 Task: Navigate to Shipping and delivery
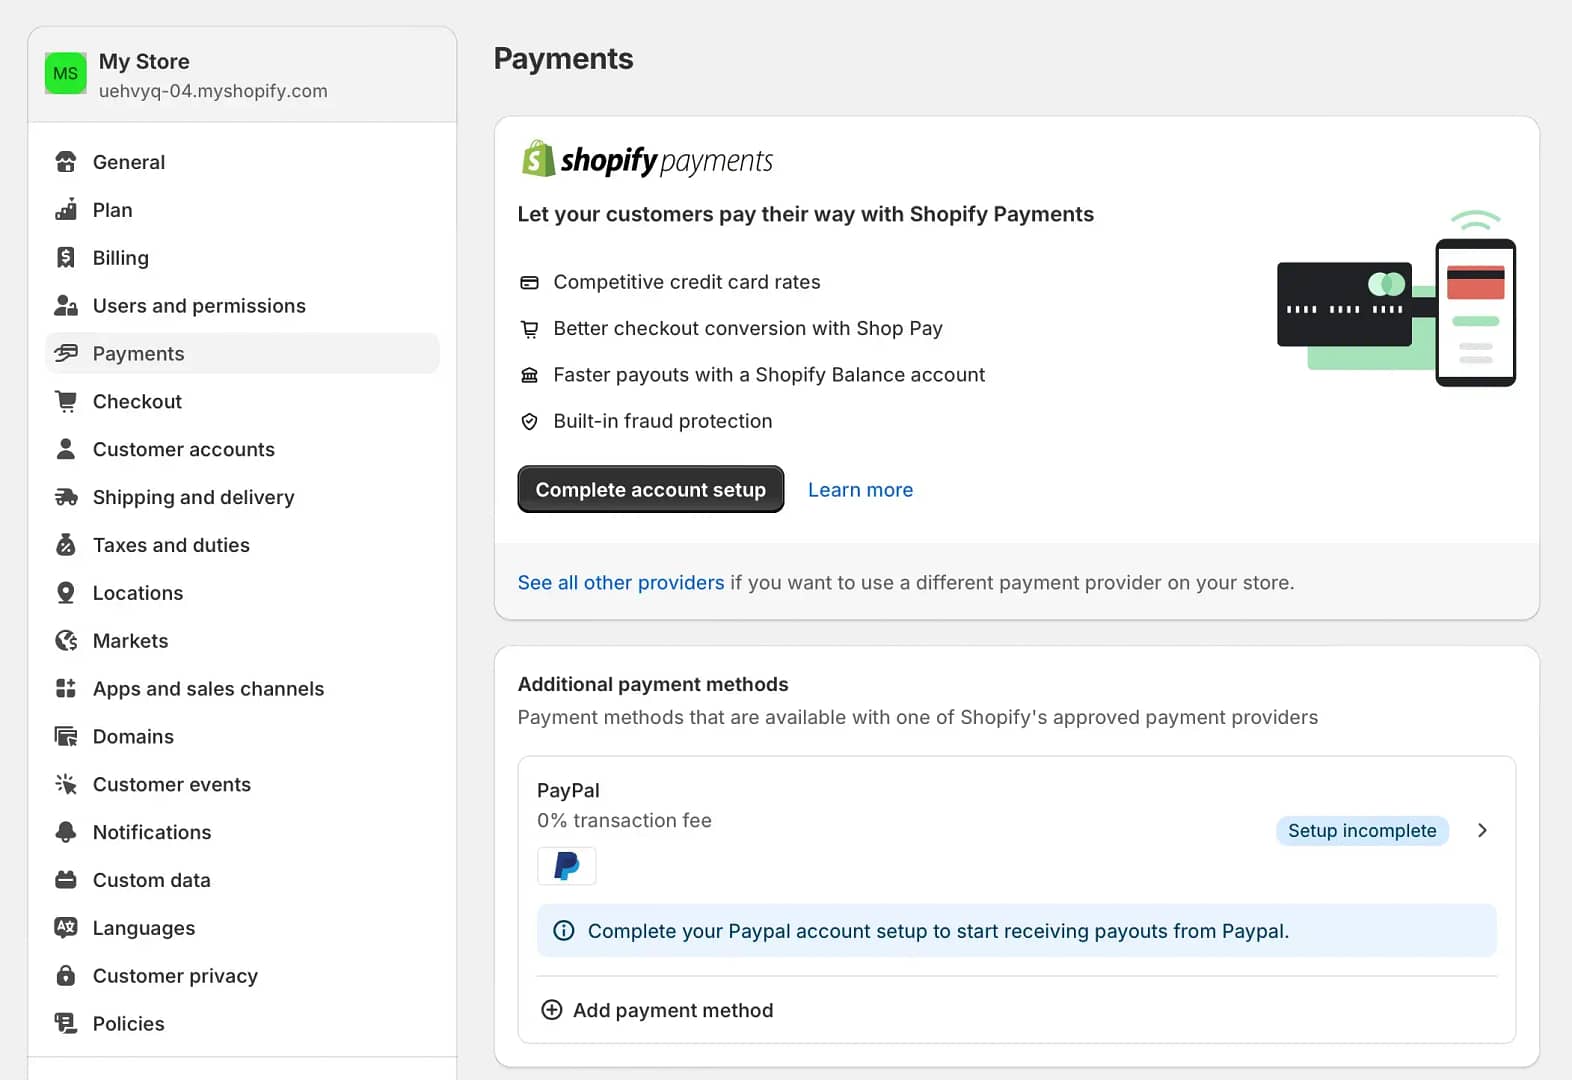pyautogui.click(x=243, y=497)
